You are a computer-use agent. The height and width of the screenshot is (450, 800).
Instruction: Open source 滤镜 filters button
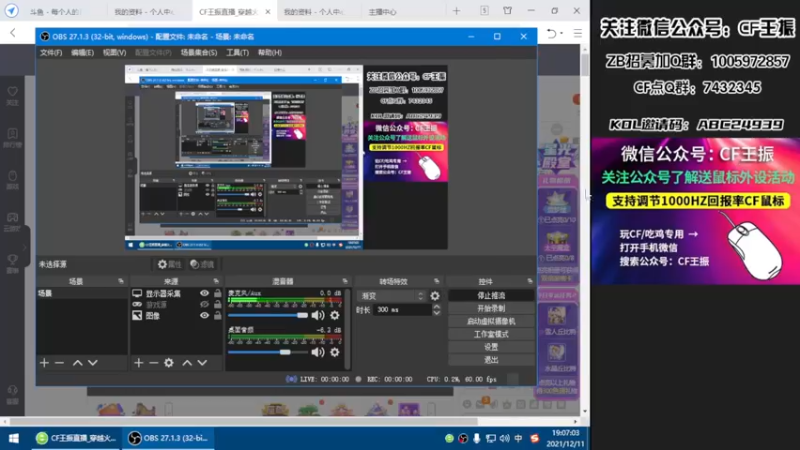202,264
